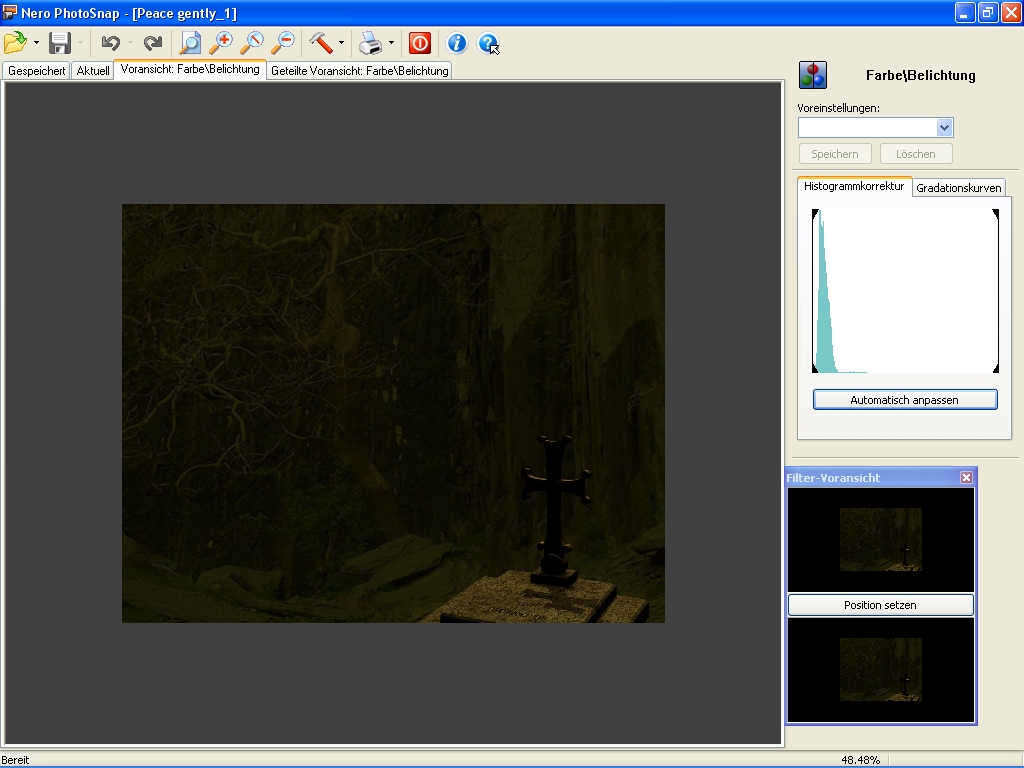Viewport: 1024px width, 768px height.
Task: Expand the hammer tools dropdown arrow
Action: (341, 43)
